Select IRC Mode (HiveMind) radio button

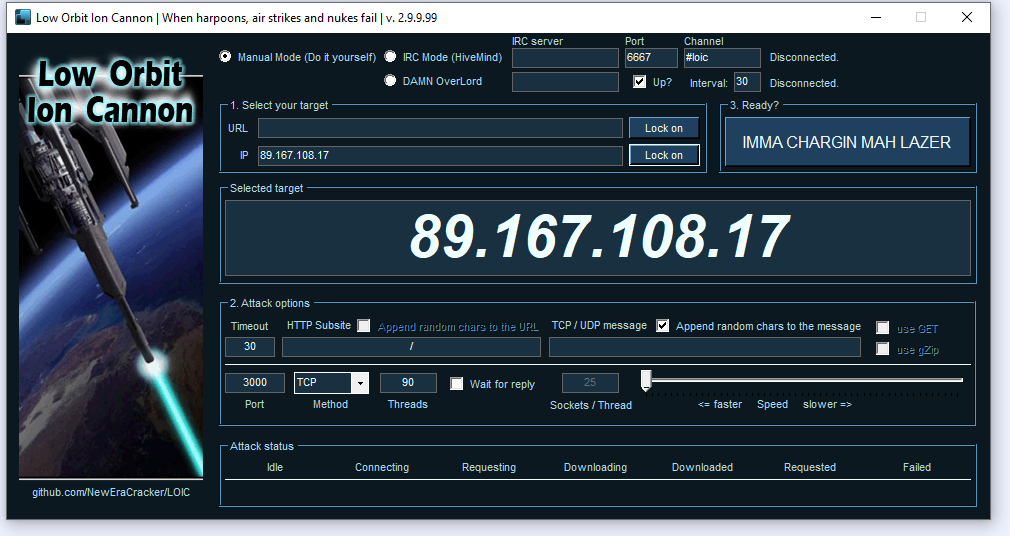(x=391, y=57)
